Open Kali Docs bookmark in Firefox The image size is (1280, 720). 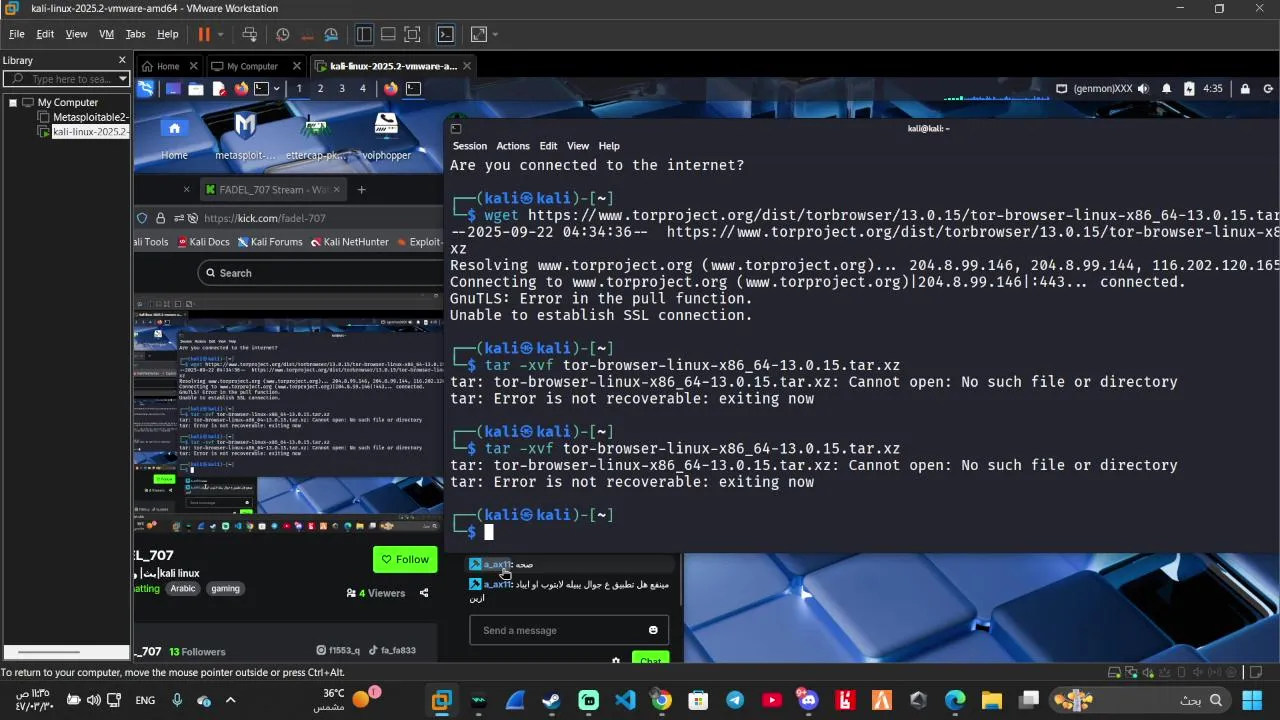(x=203, y=242)
